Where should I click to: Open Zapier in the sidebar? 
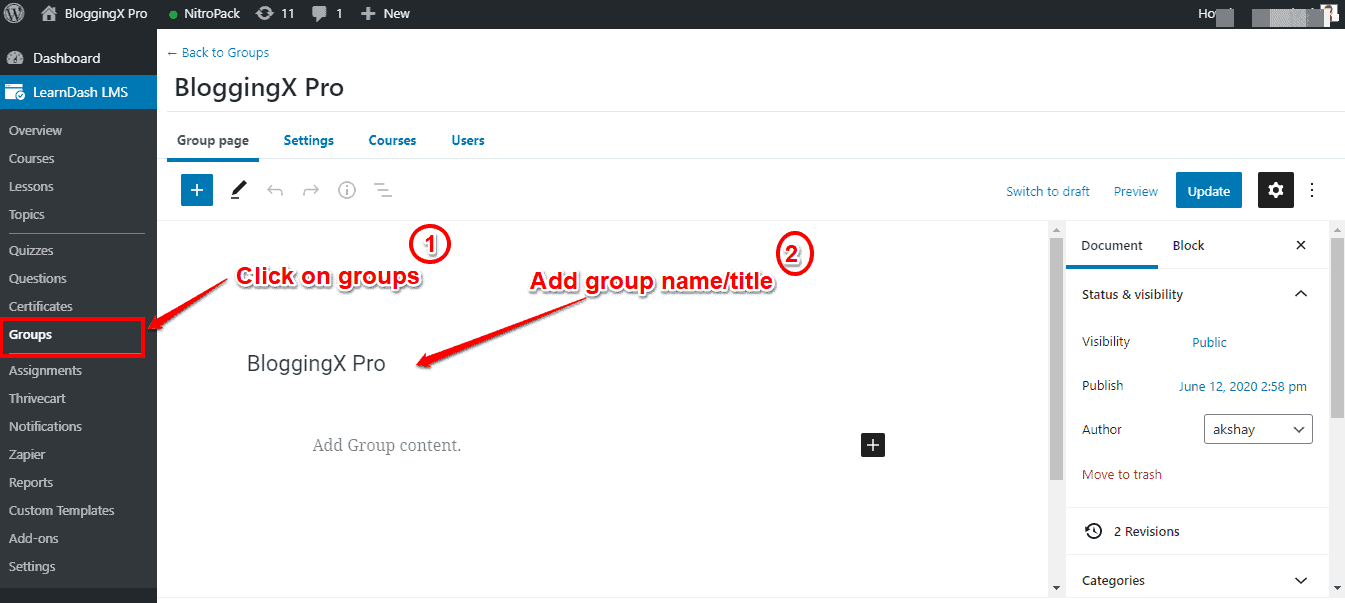click(27, 455)
